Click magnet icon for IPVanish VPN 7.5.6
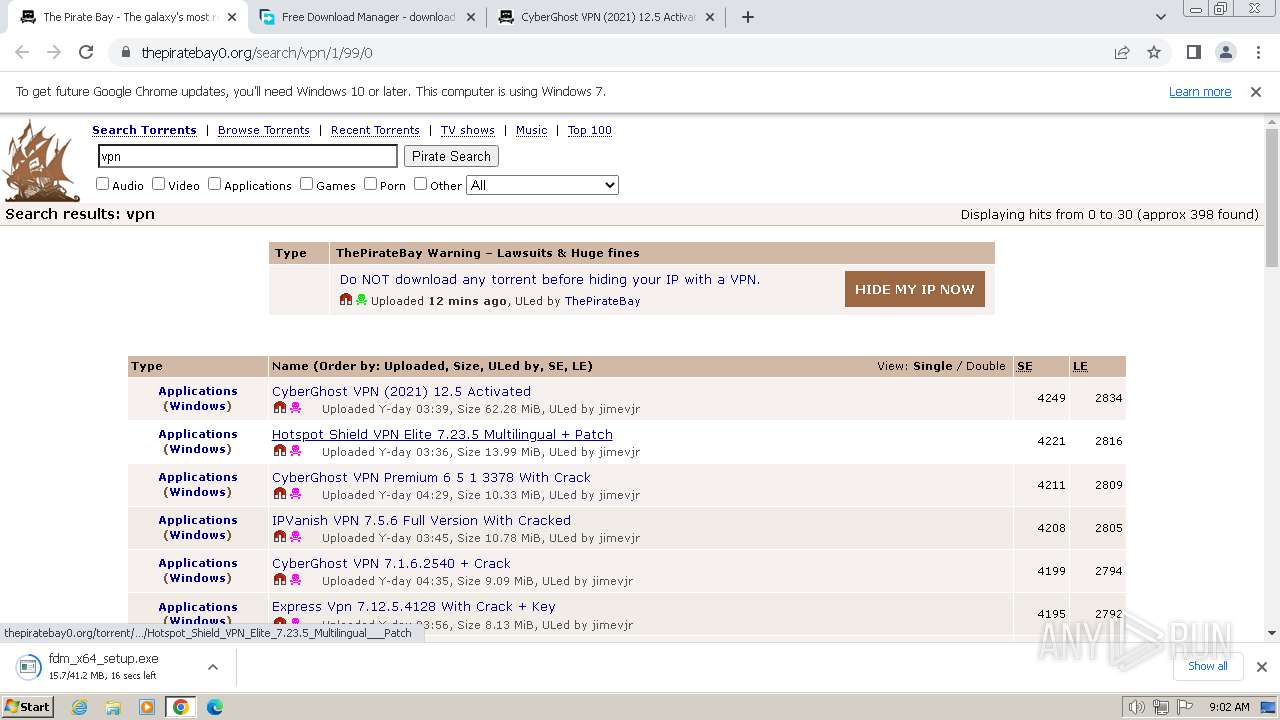The image size is (1280, 720). pyautogui.click(x=279, y=537)
